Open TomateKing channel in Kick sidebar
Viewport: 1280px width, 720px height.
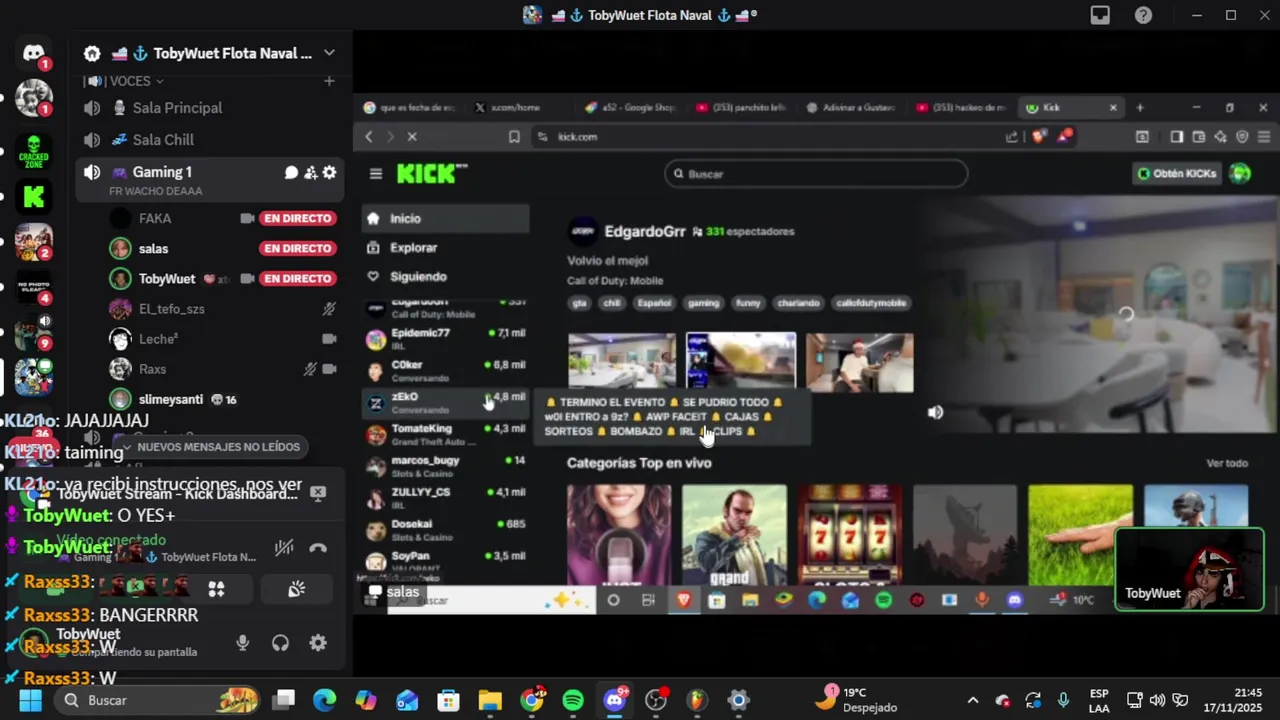coord(446,434)
